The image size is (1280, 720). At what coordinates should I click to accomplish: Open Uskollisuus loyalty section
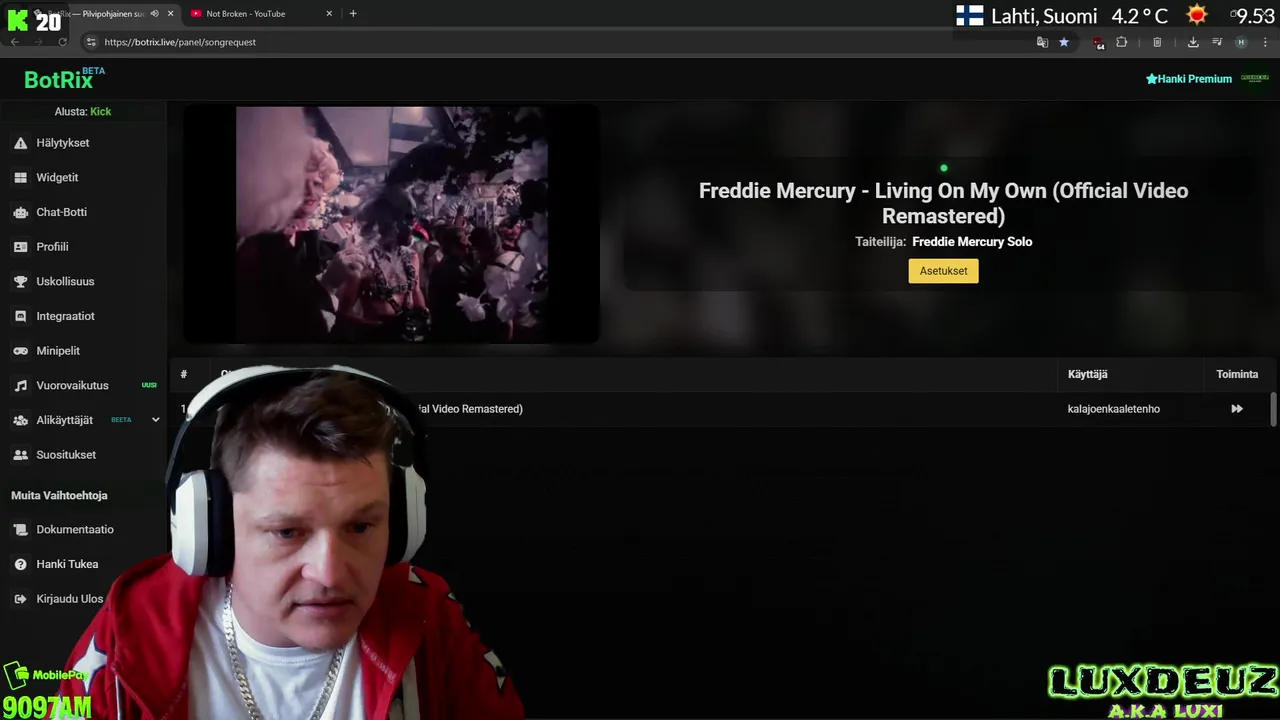point(65,282)
